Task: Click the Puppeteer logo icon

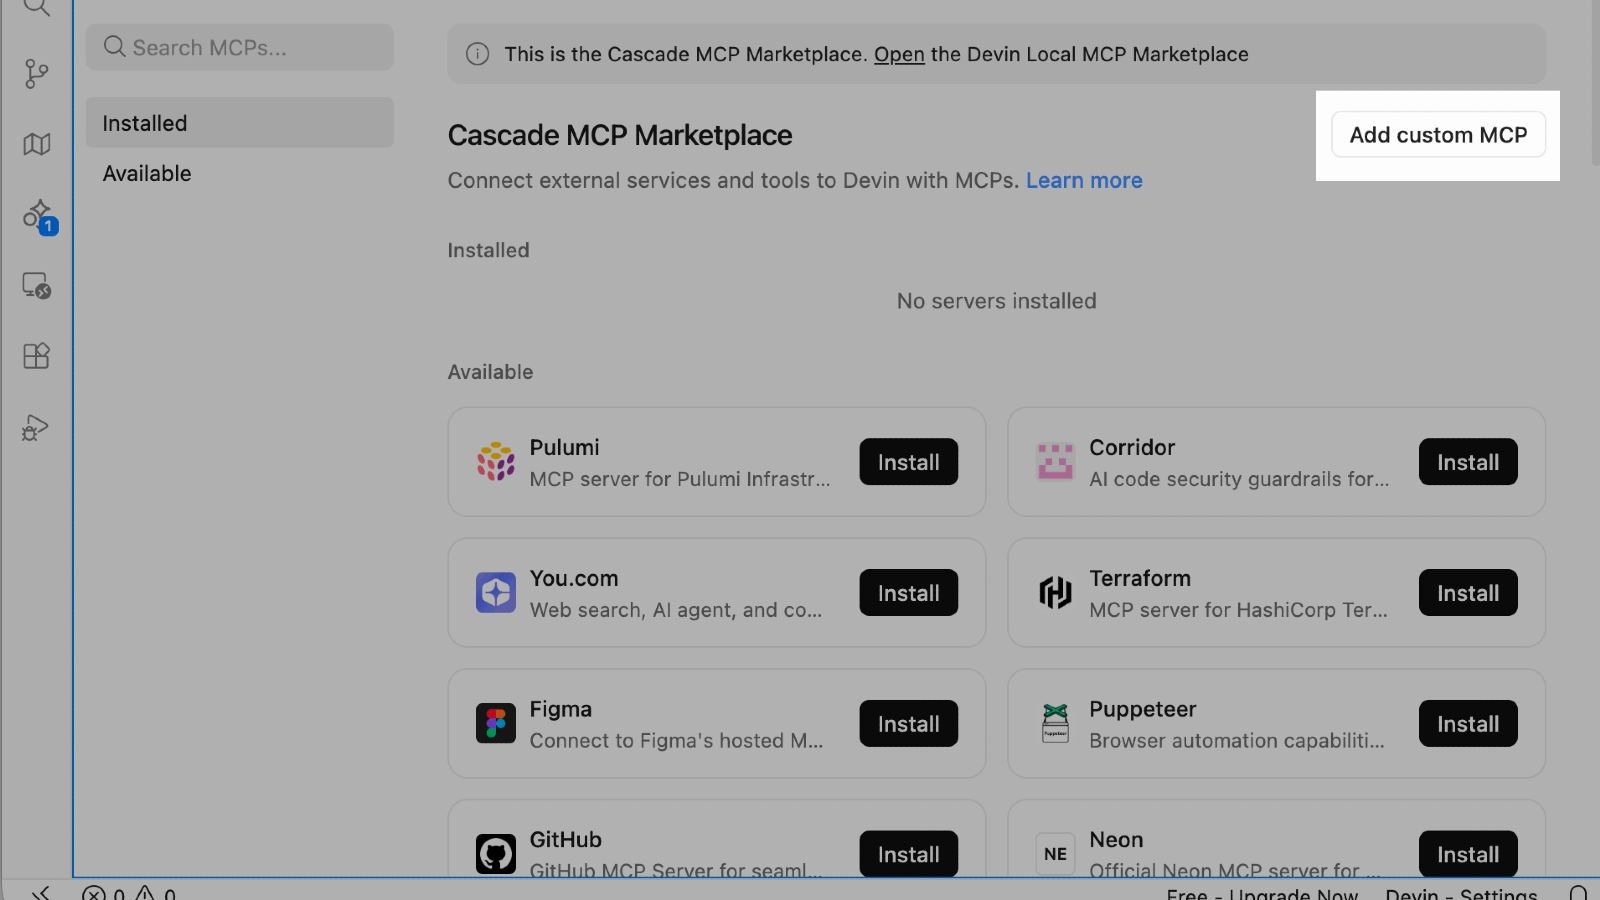Action: point(1055,724)
